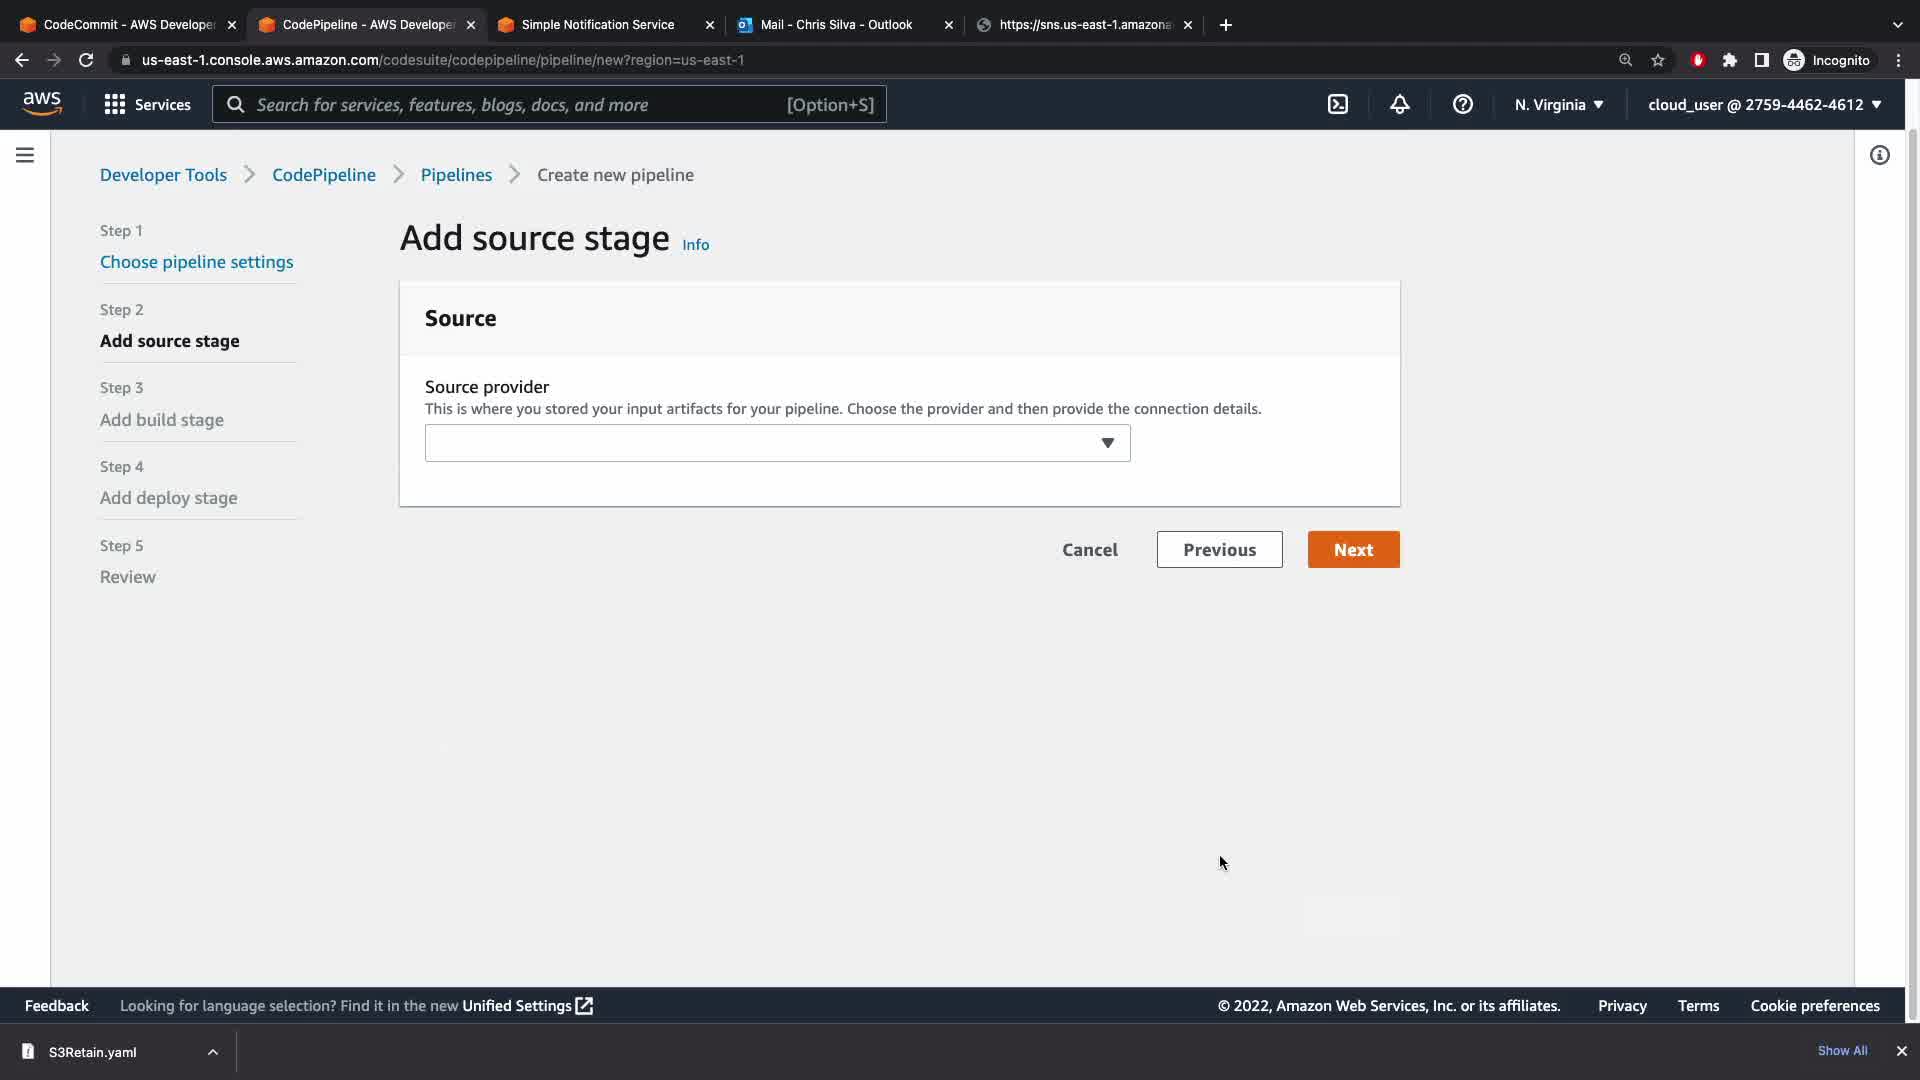Expand the N. Virginia region selector
The height and width of the screenshot is (1080, 1920).
tap(1558, 105)
